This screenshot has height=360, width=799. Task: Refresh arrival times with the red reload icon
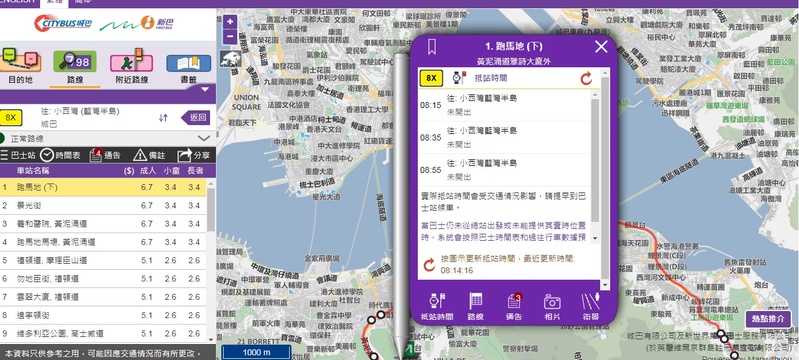coord(586,78)
